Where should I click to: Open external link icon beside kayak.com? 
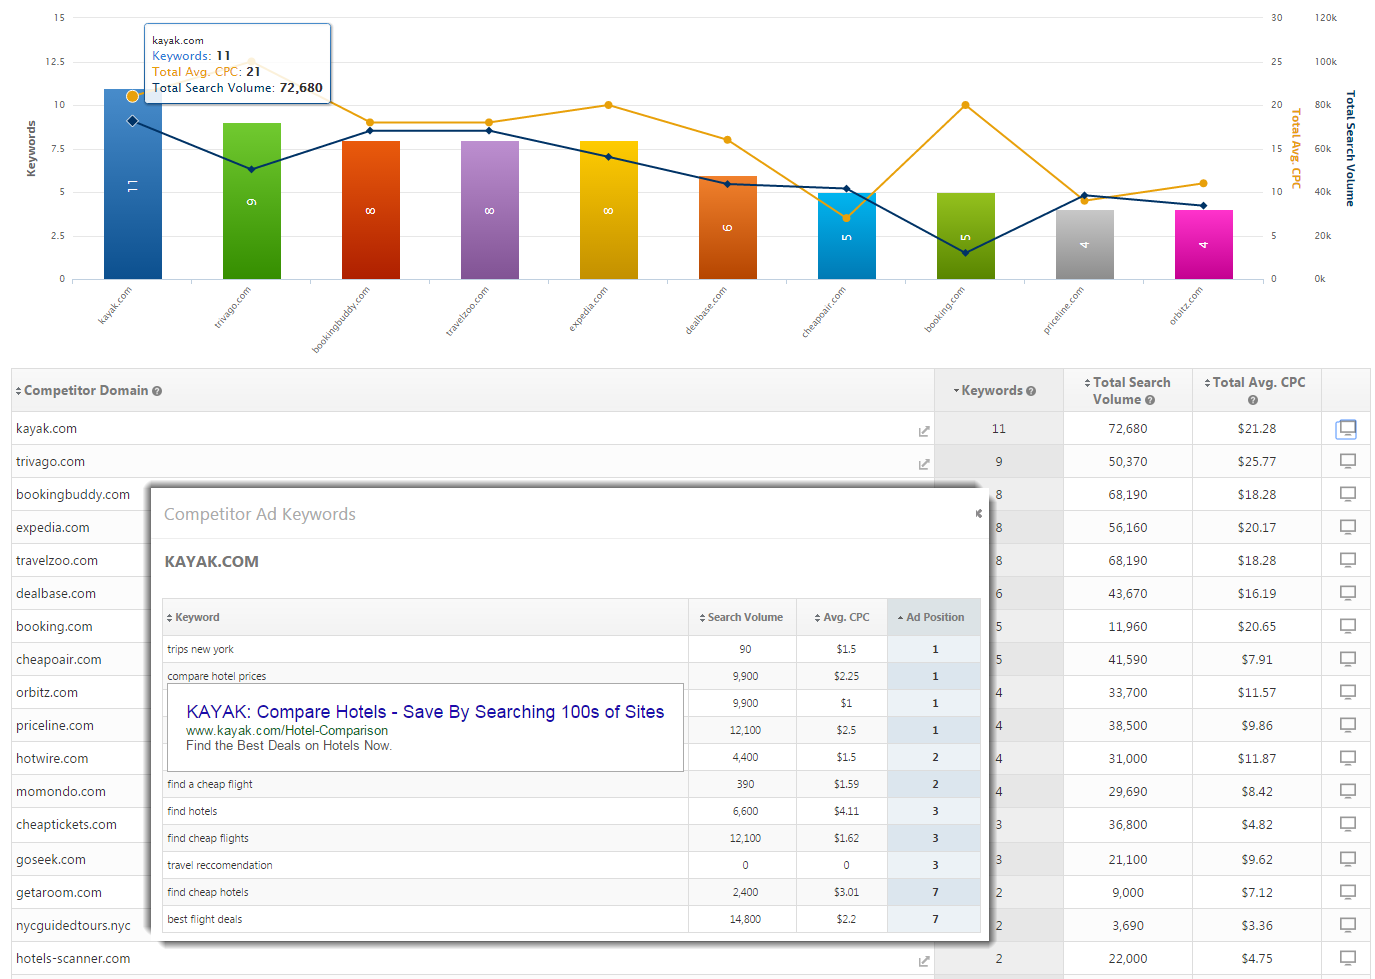(x=924, y=431)
